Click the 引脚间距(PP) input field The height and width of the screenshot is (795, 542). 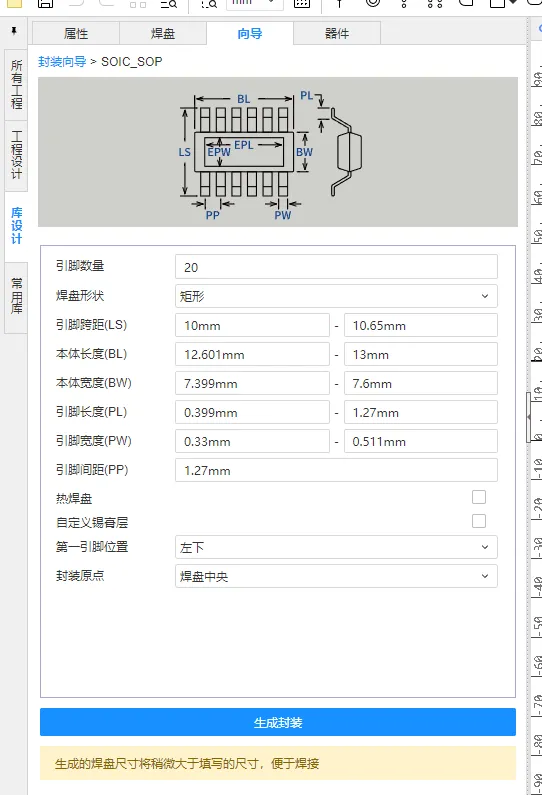[x=336, y=471]
